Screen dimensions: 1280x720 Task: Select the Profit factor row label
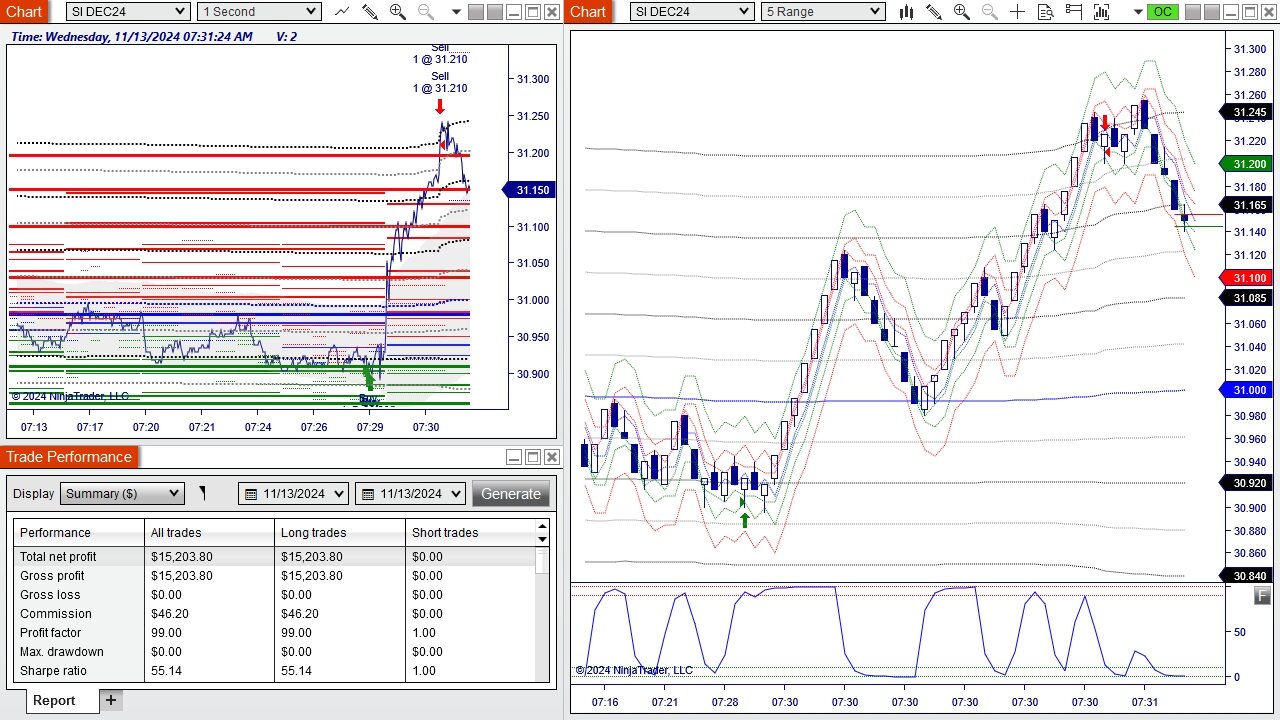50,633
